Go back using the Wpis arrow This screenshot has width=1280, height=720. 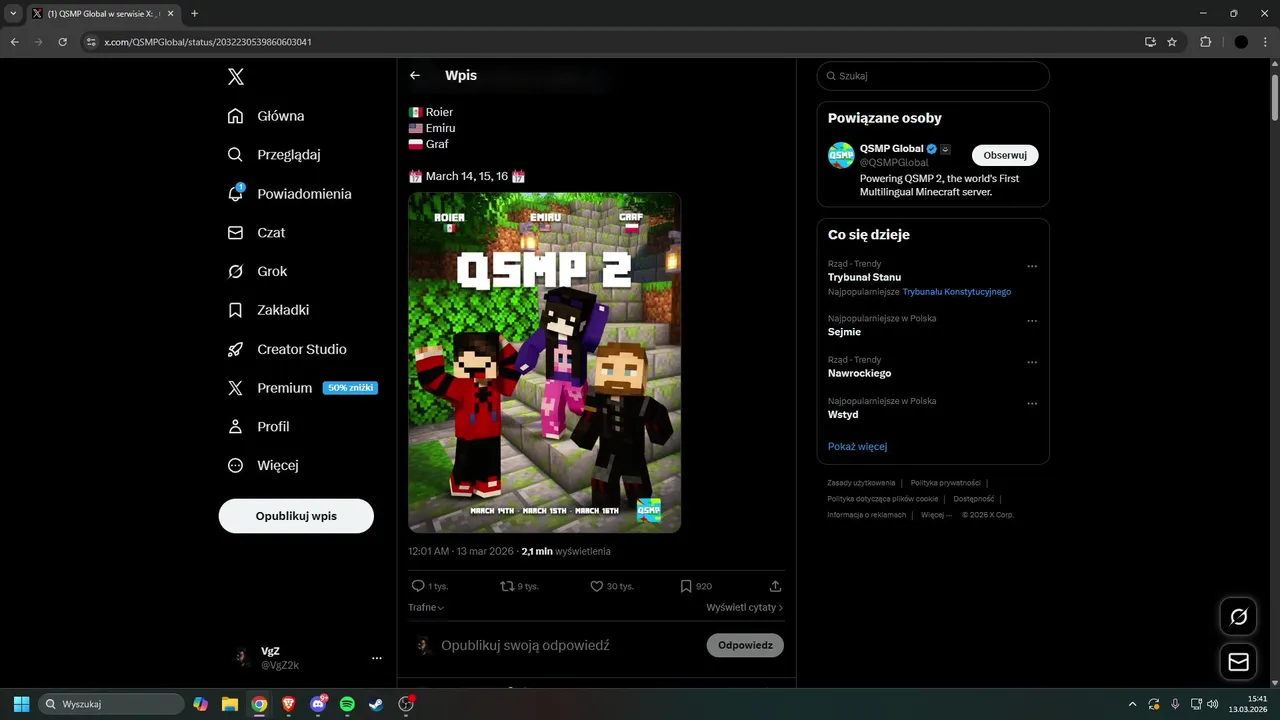tap(415, 75)
